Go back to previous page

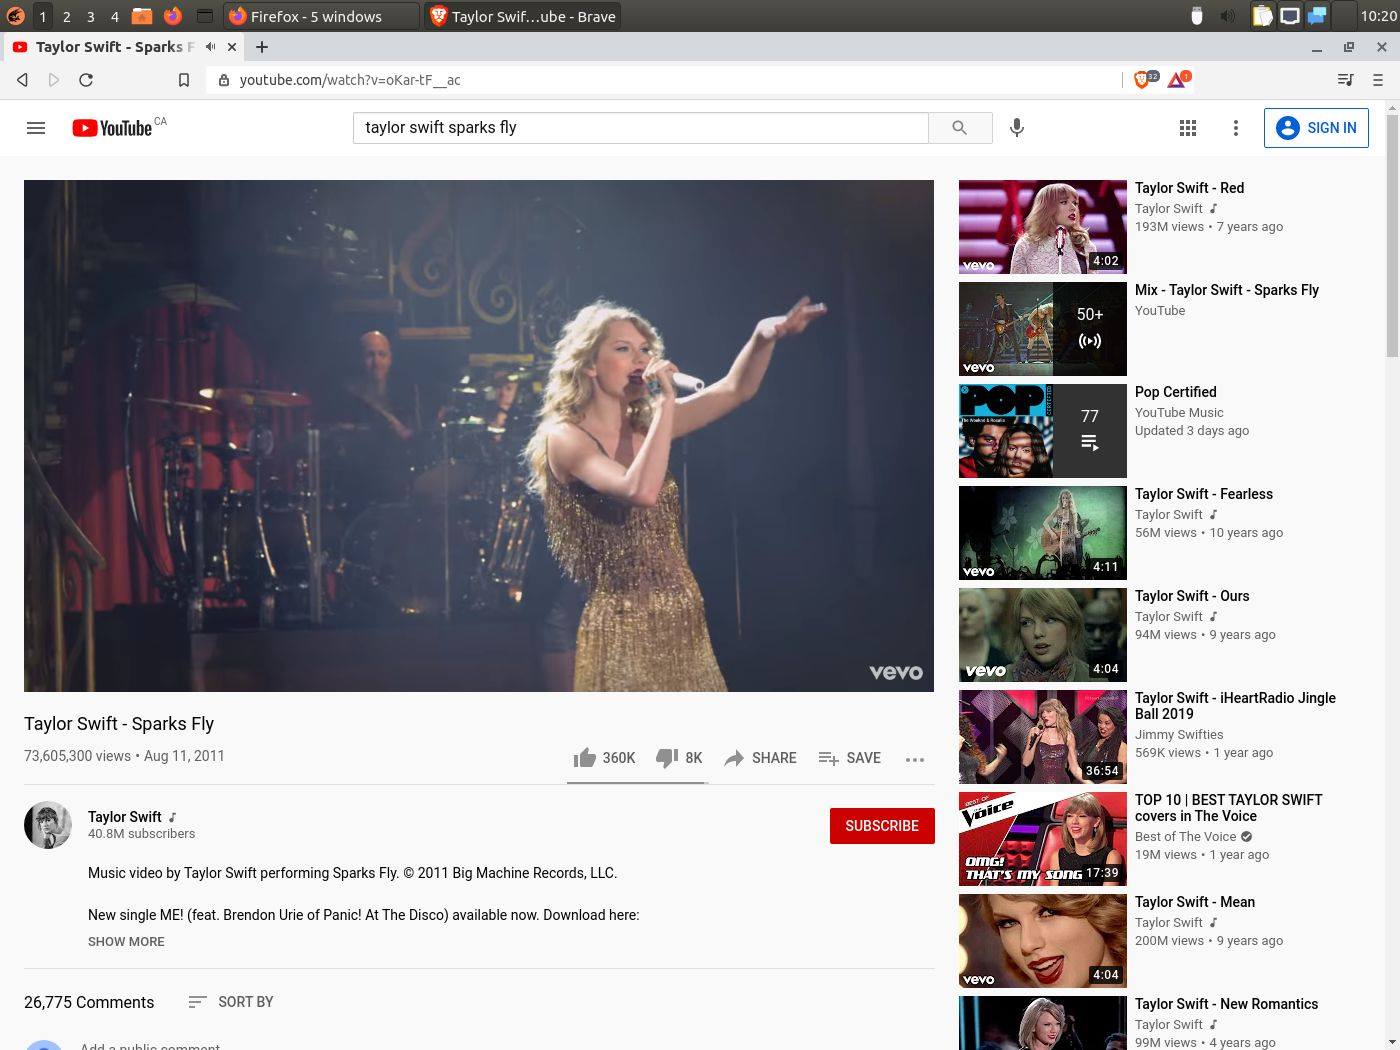coord(22,80)
